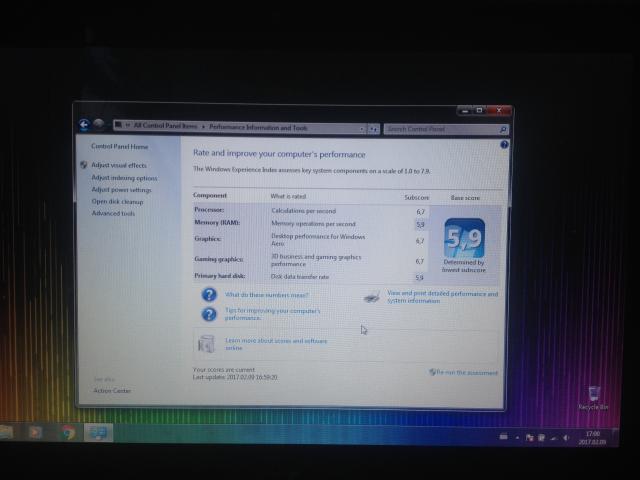Click the blue Help question mark icon
This screenshot has width=640, height=480.
click(504, 145)
